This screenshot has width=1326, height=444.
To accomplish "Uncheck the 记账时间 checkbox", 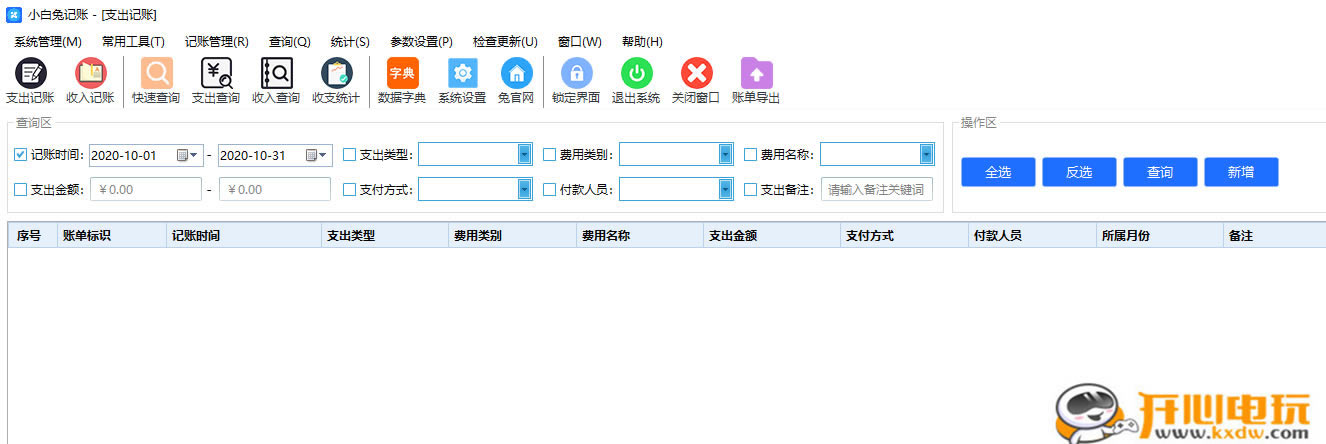I will click(x=21, y=155).
